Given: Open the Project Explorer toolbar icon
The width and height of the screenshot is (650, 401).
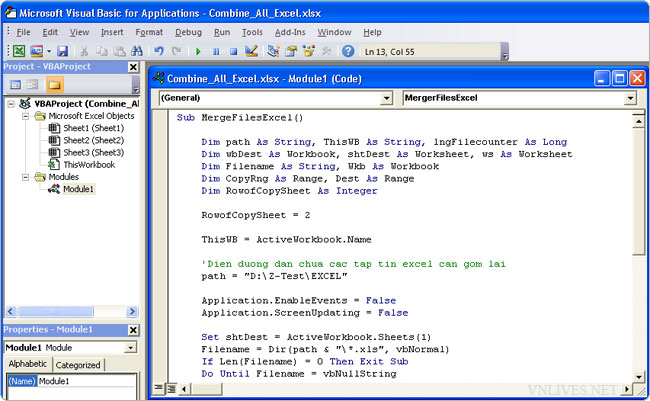Looking at the screenshot, I should pos(273,51).
